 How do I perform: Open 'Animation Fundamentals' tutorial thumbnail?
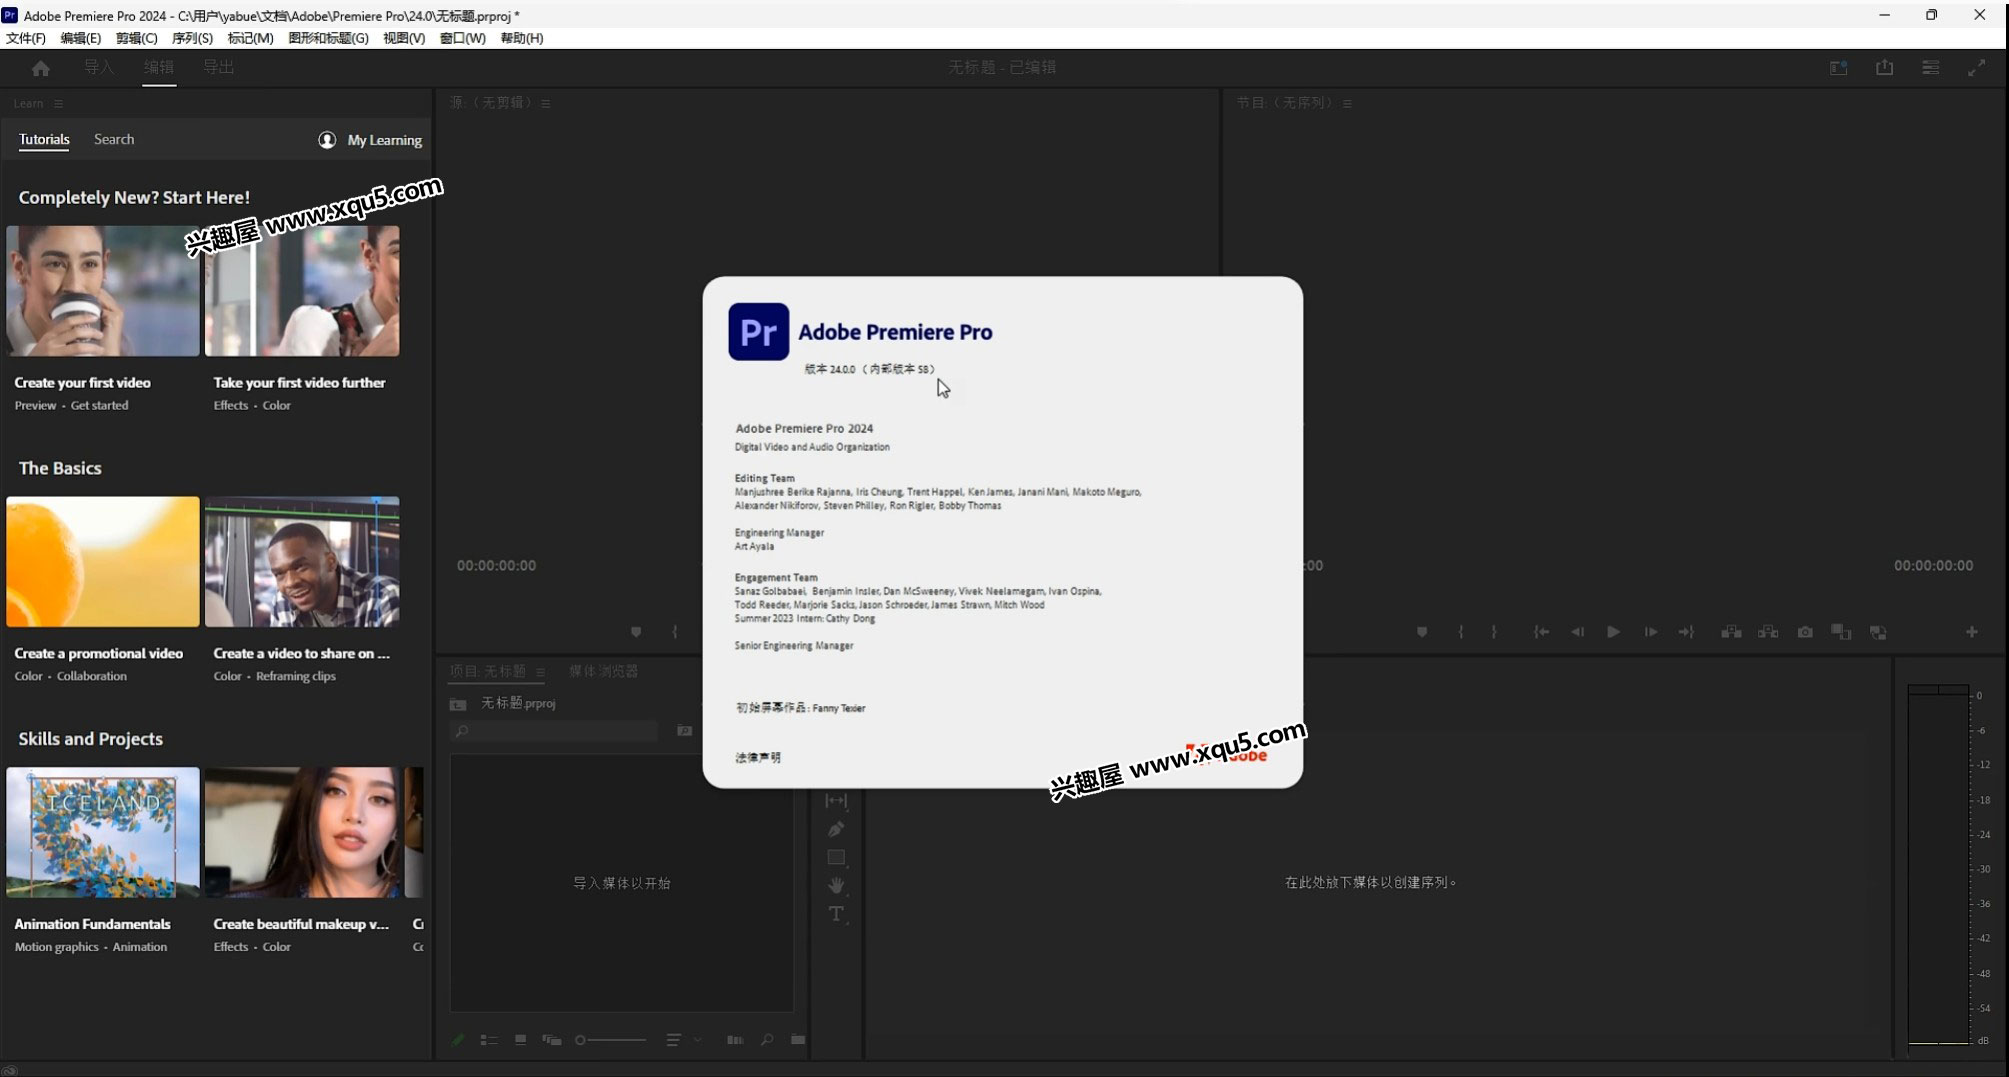pos(103,832)
